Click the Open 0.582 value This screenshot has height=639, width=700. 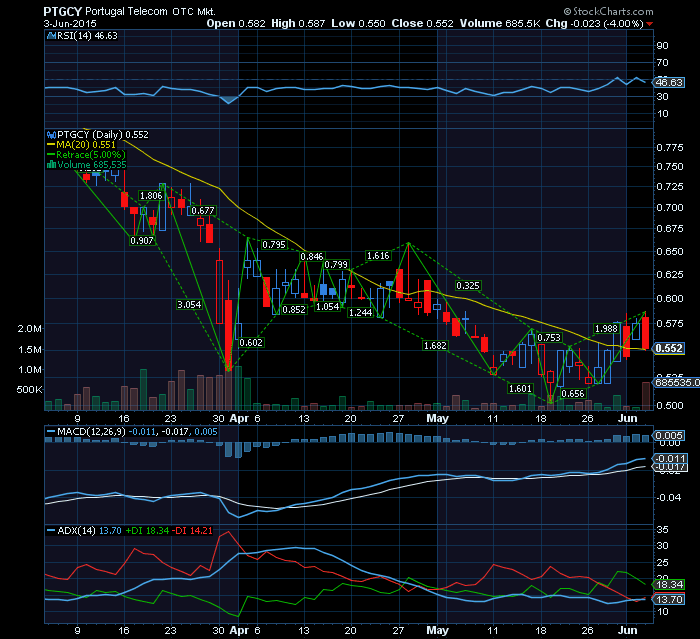pos(236,24)
